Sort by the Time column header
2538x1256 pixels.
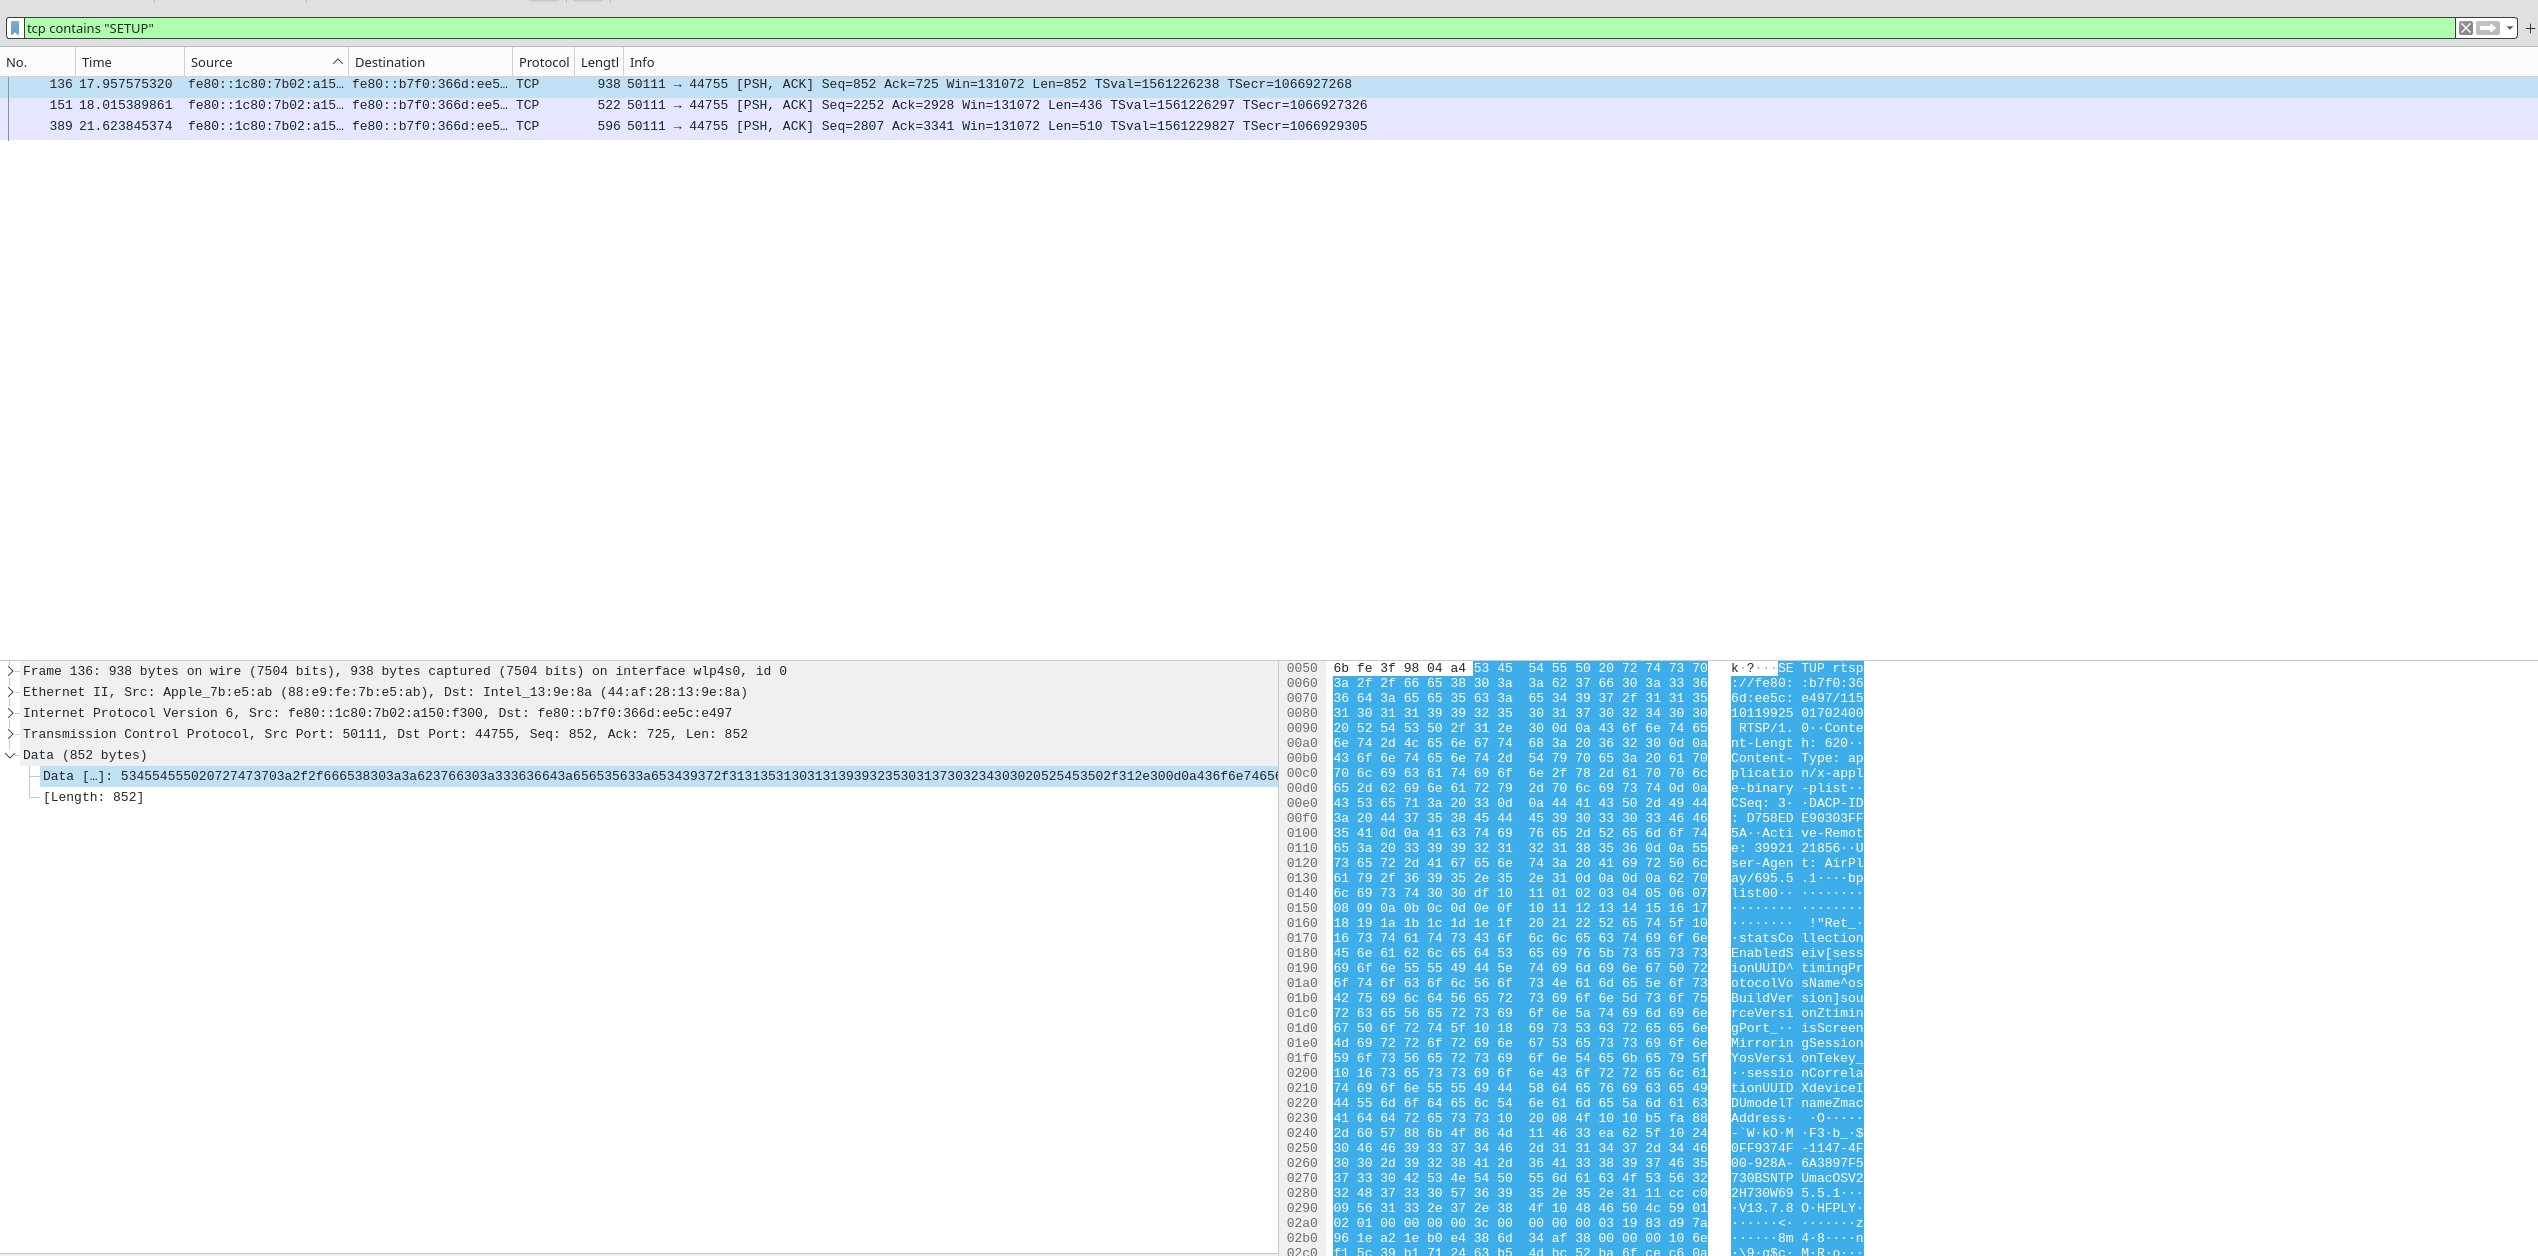[x=130, y=62]
